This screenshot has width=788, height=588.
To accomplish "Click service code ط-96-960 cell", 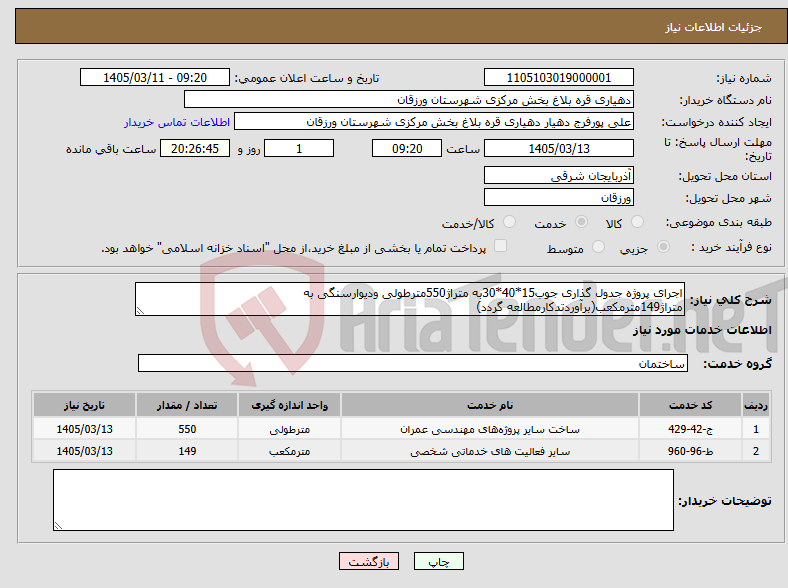I will [691, 451].
